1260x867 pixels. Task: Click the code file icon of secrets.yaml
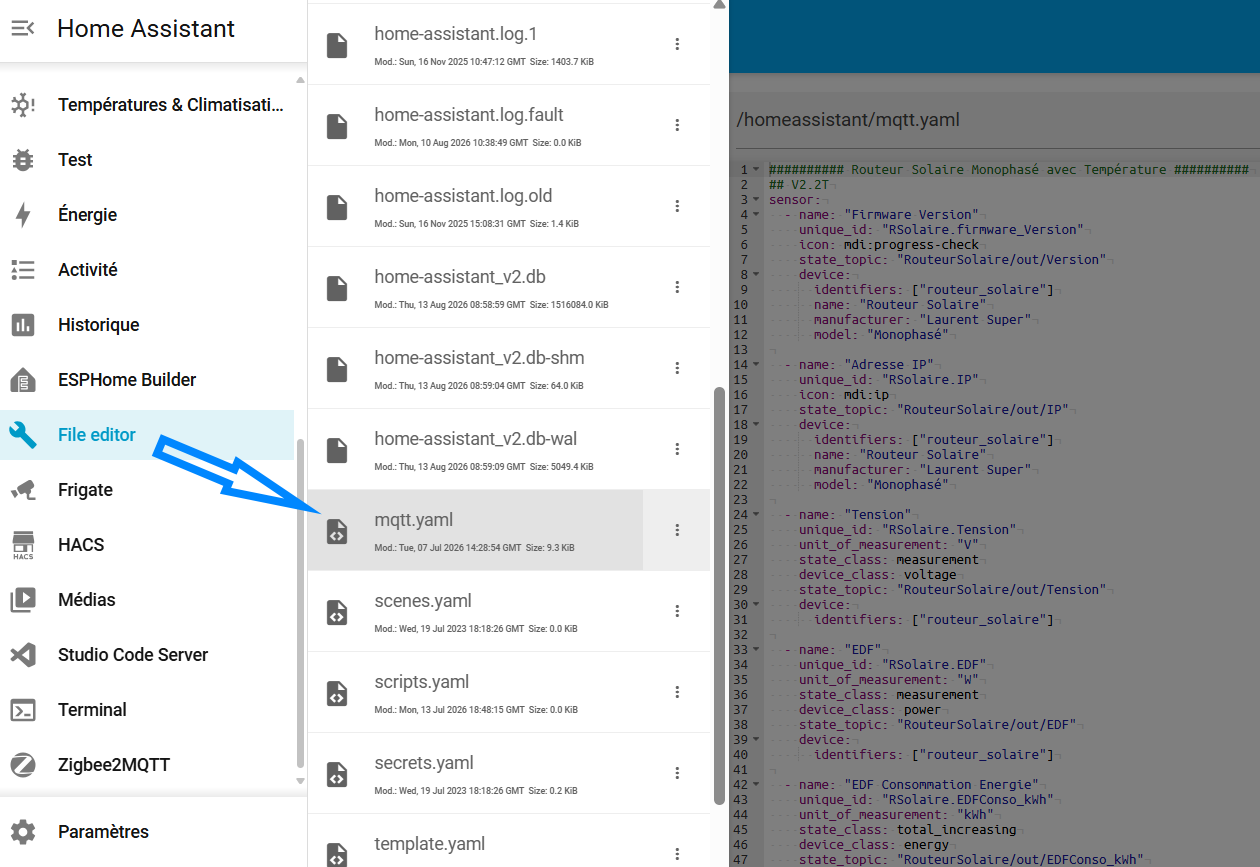pyautogui.click(x=337, y=774)
